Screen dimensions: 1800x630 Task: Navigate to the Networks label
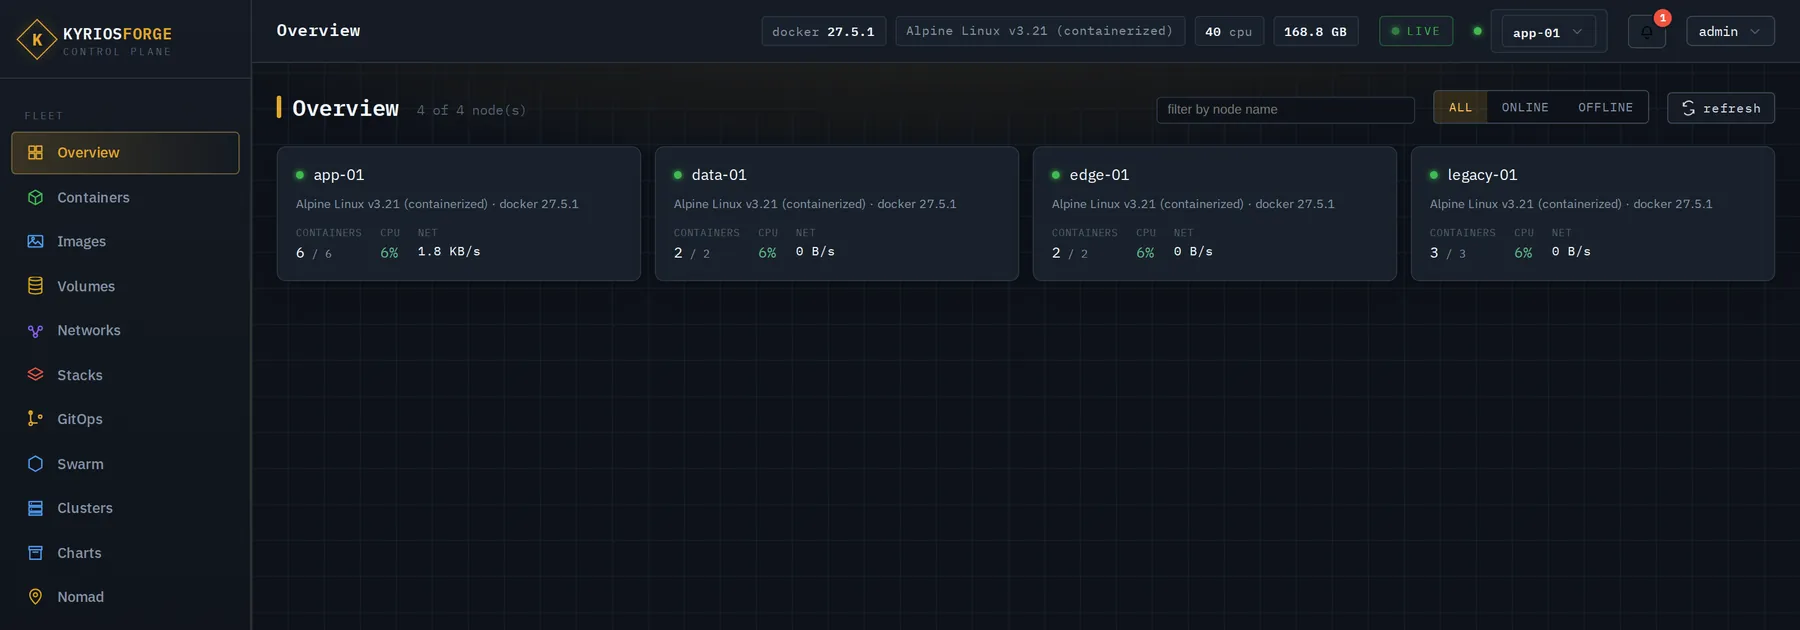89,331
